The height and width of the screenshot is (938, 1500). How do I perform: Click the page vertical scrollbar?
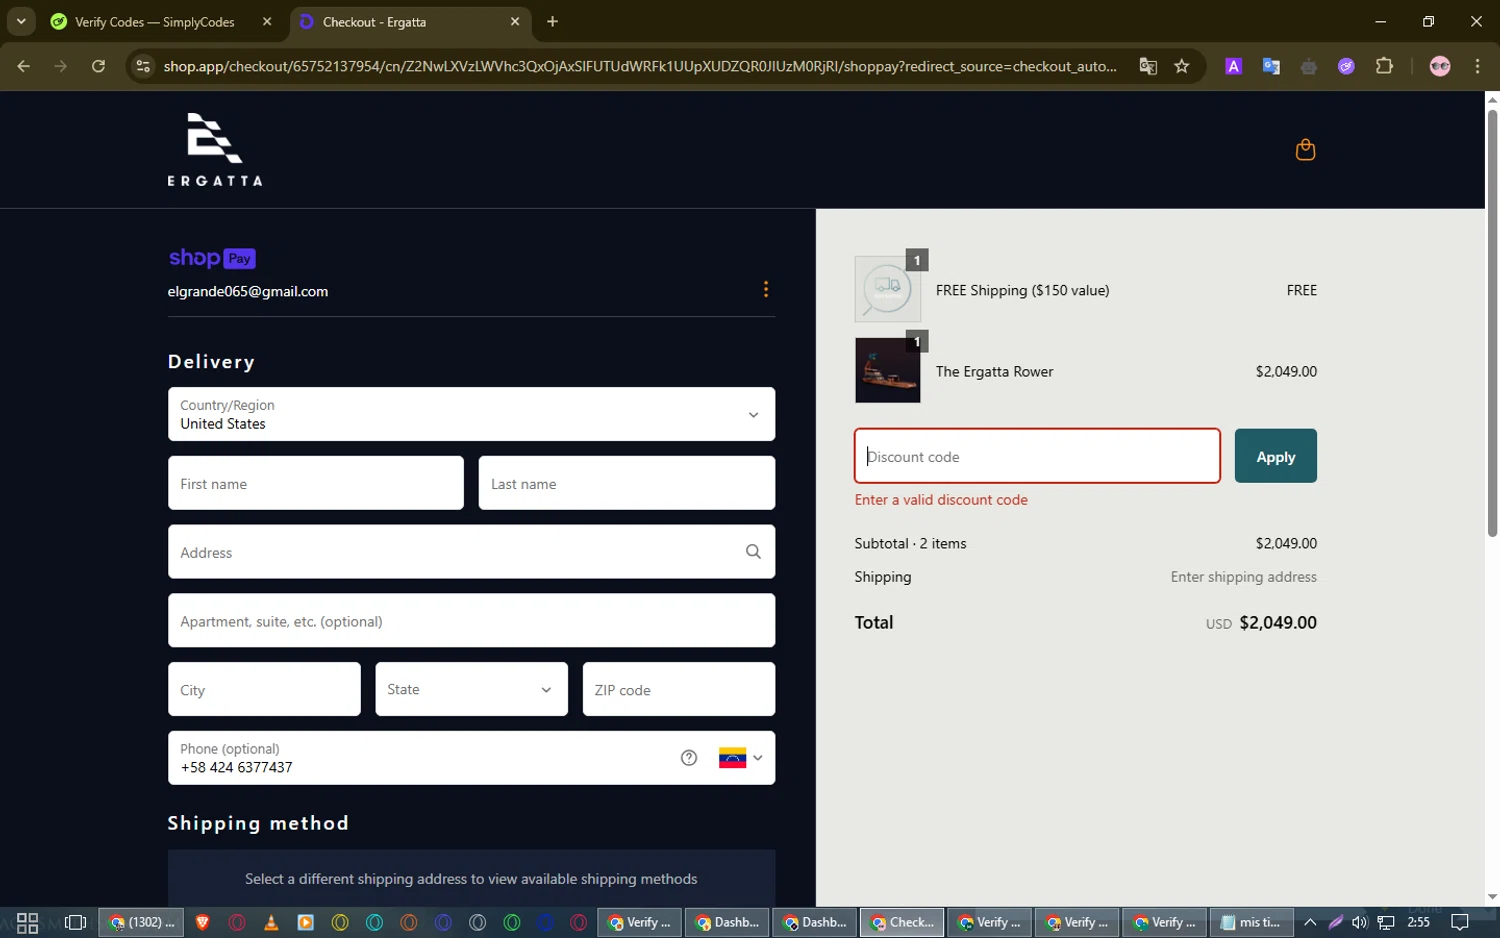(1492, 325)
